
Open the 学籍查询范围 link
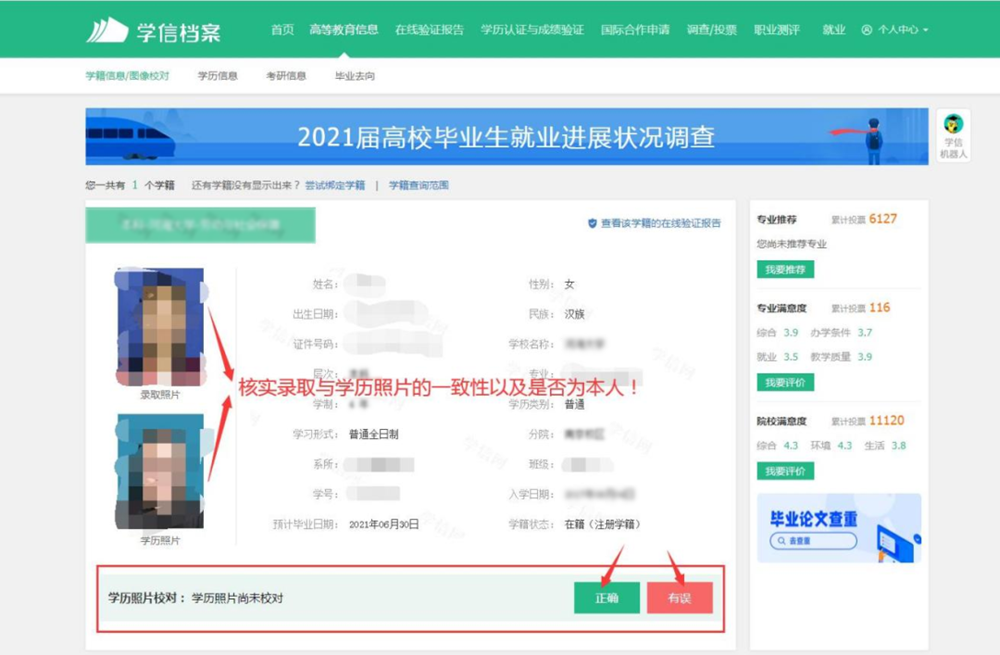click(x=419, y=186)
